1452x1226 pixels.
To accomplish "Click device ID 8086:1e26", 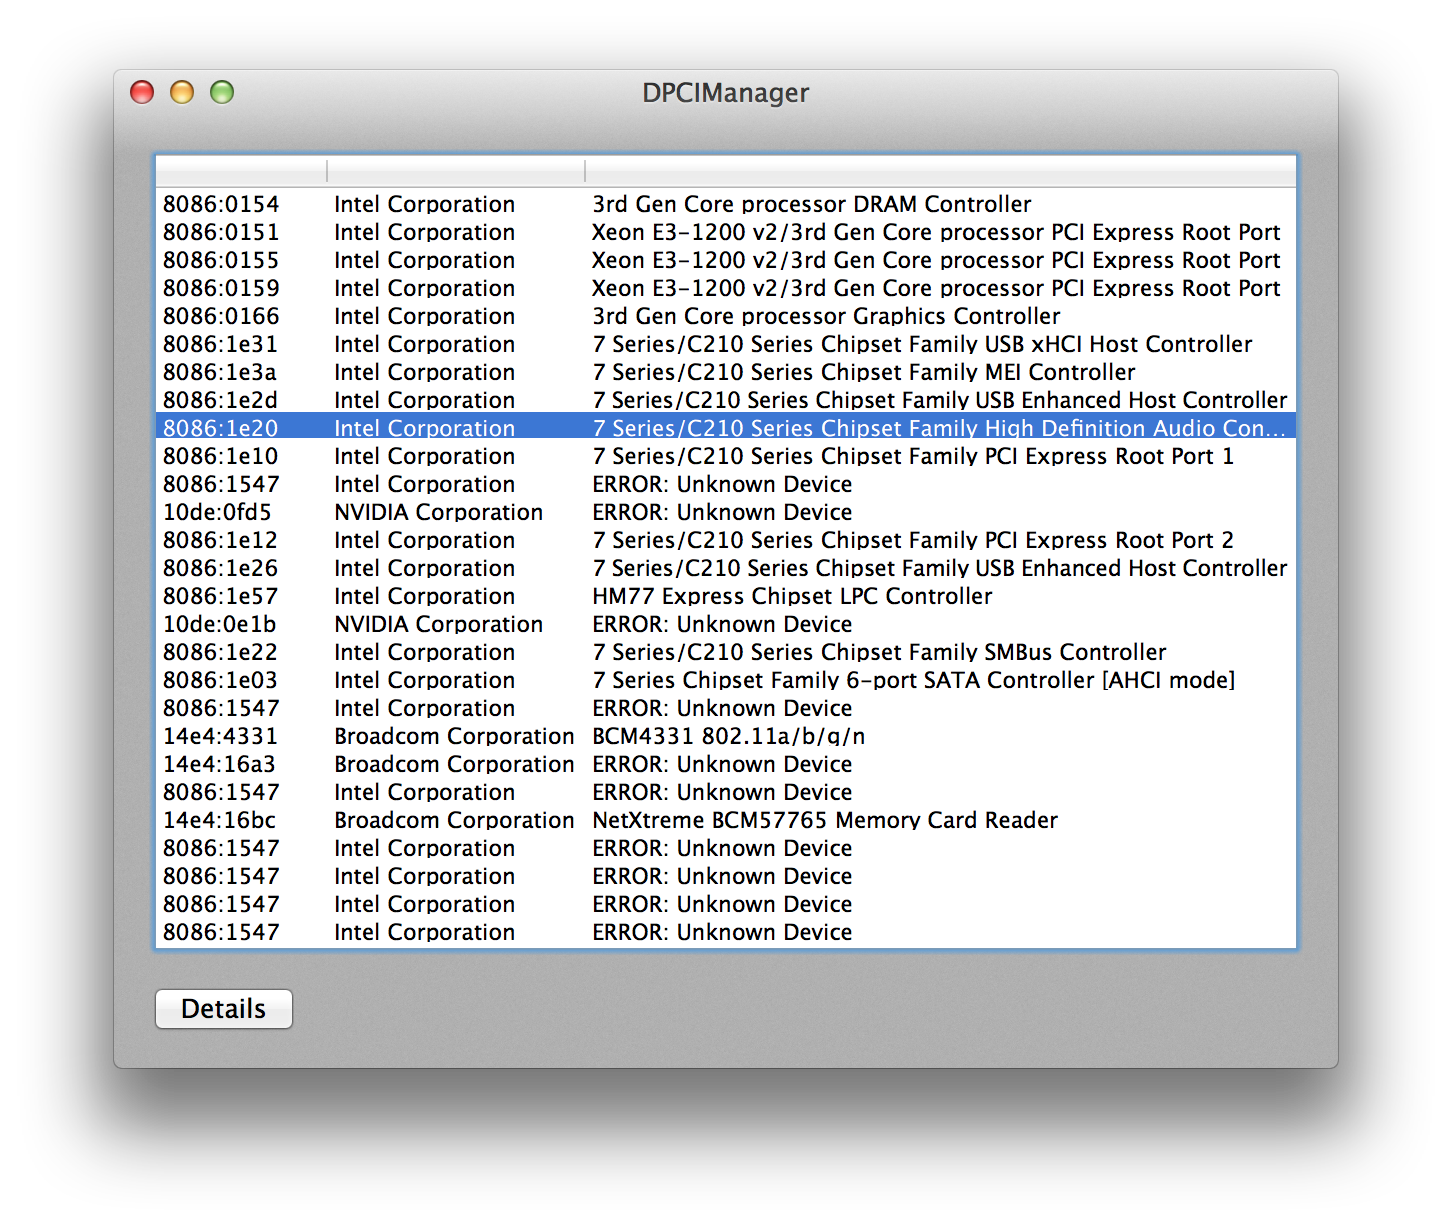I will 220,568.
